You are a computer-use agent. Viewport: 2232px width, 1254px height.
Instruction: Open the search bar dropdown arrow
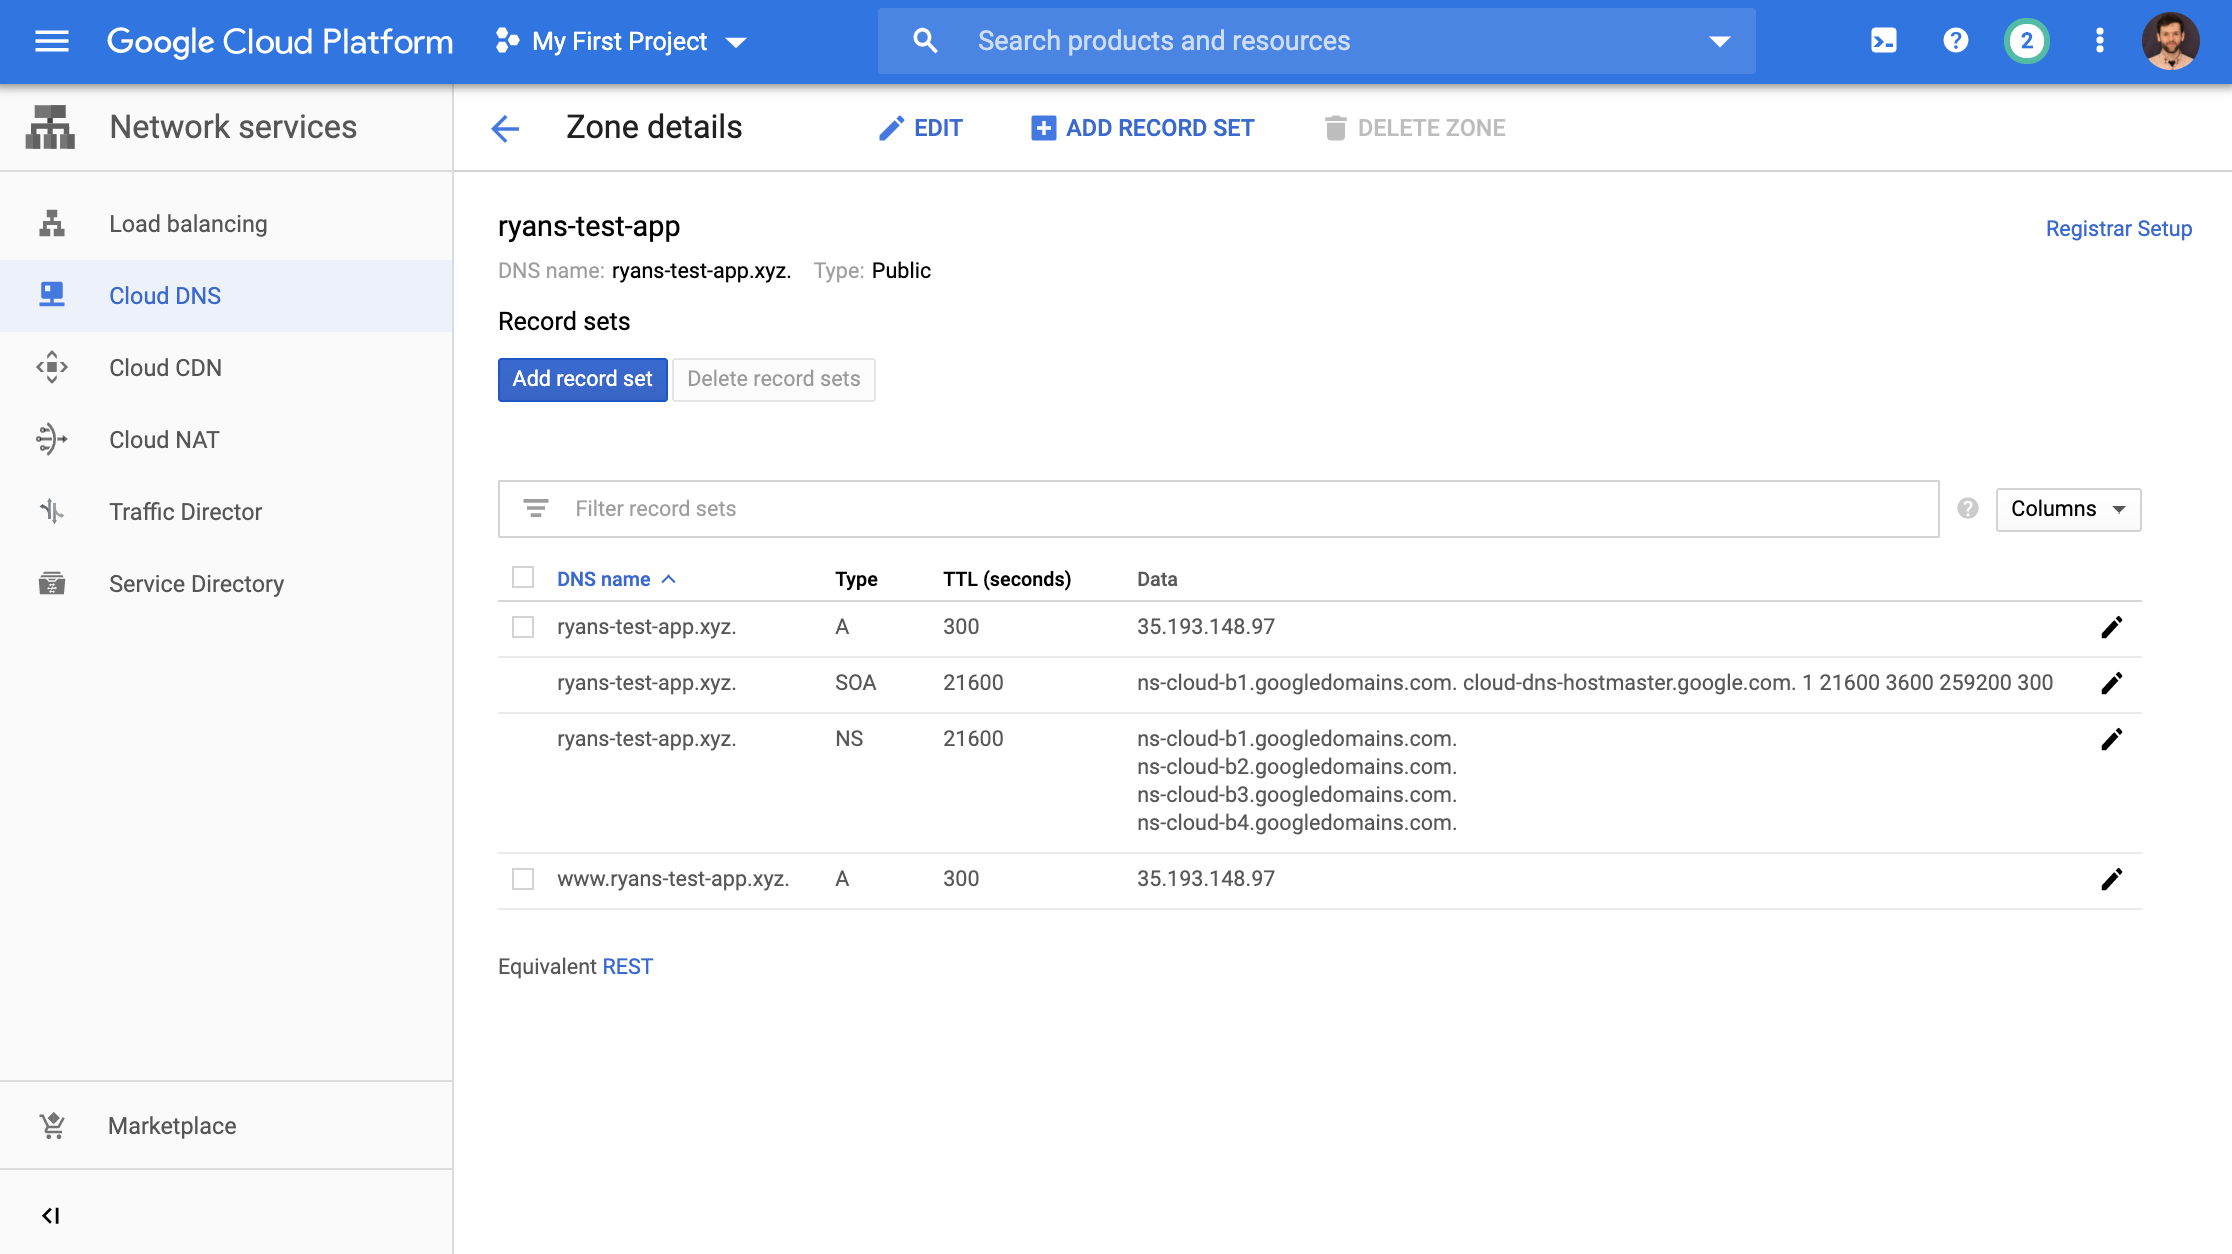pos(1718,41)
